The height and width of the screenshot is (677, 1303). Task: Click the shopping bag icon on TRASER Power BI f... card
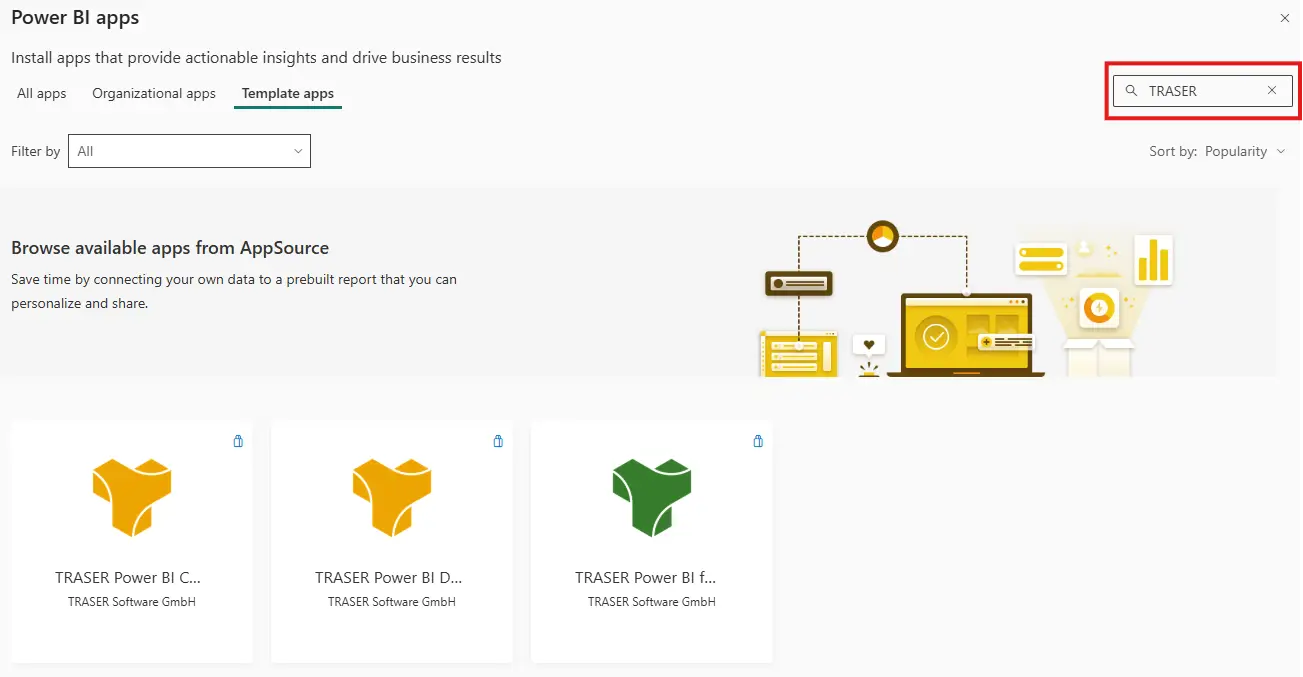pyautogui.click(x=758, y=441)
